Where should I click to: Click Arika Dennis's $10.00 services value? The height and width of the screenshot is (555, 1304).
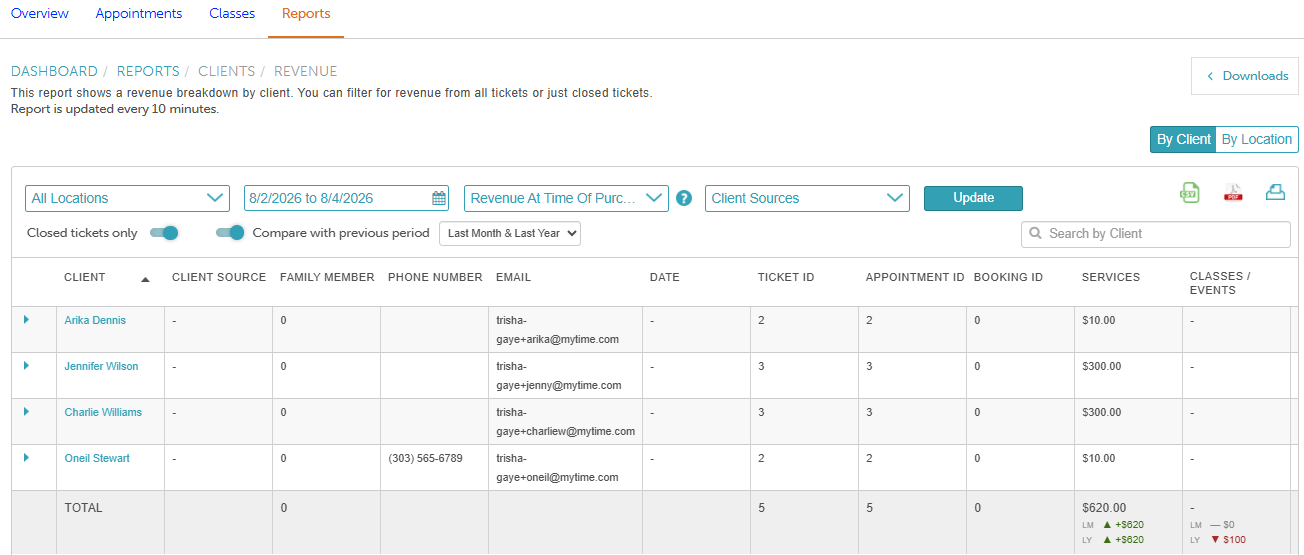click(x=1099, y=320)
